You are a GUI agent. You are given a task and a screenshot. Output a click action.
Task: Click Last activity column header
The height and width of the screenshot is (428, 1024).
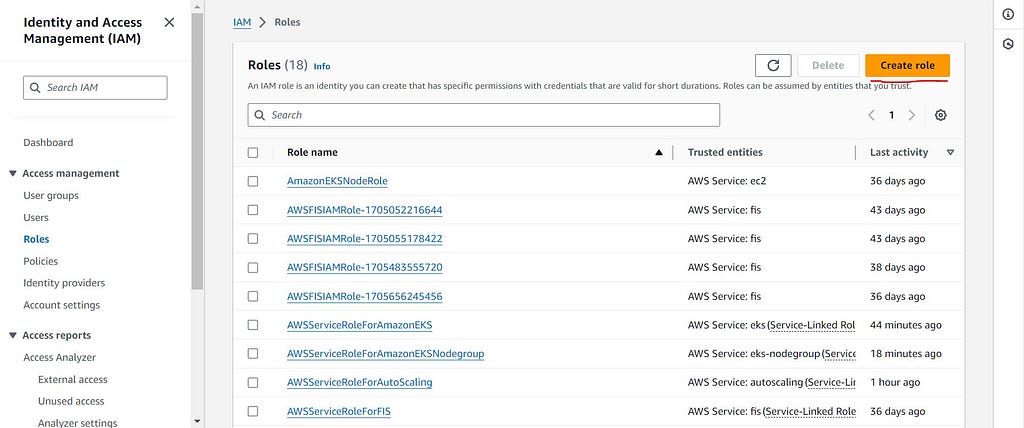899,152
